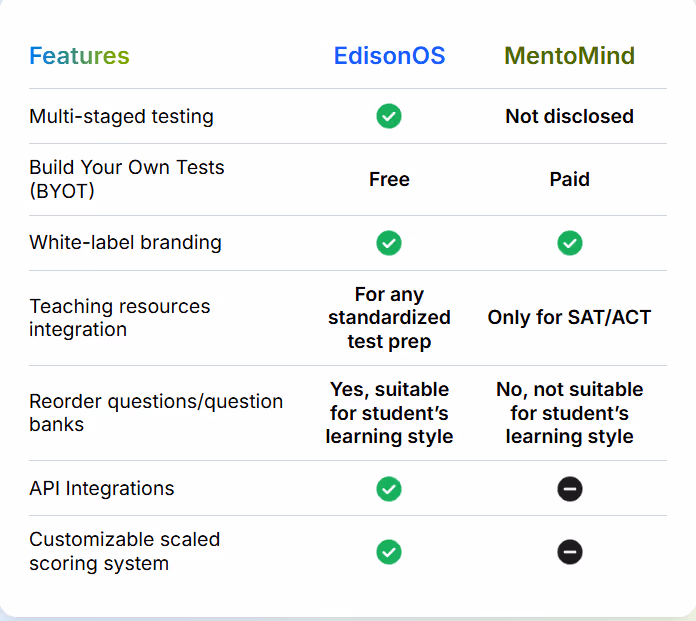Click the Build Your Own Tests (BYOT) label

coord(127,179)
